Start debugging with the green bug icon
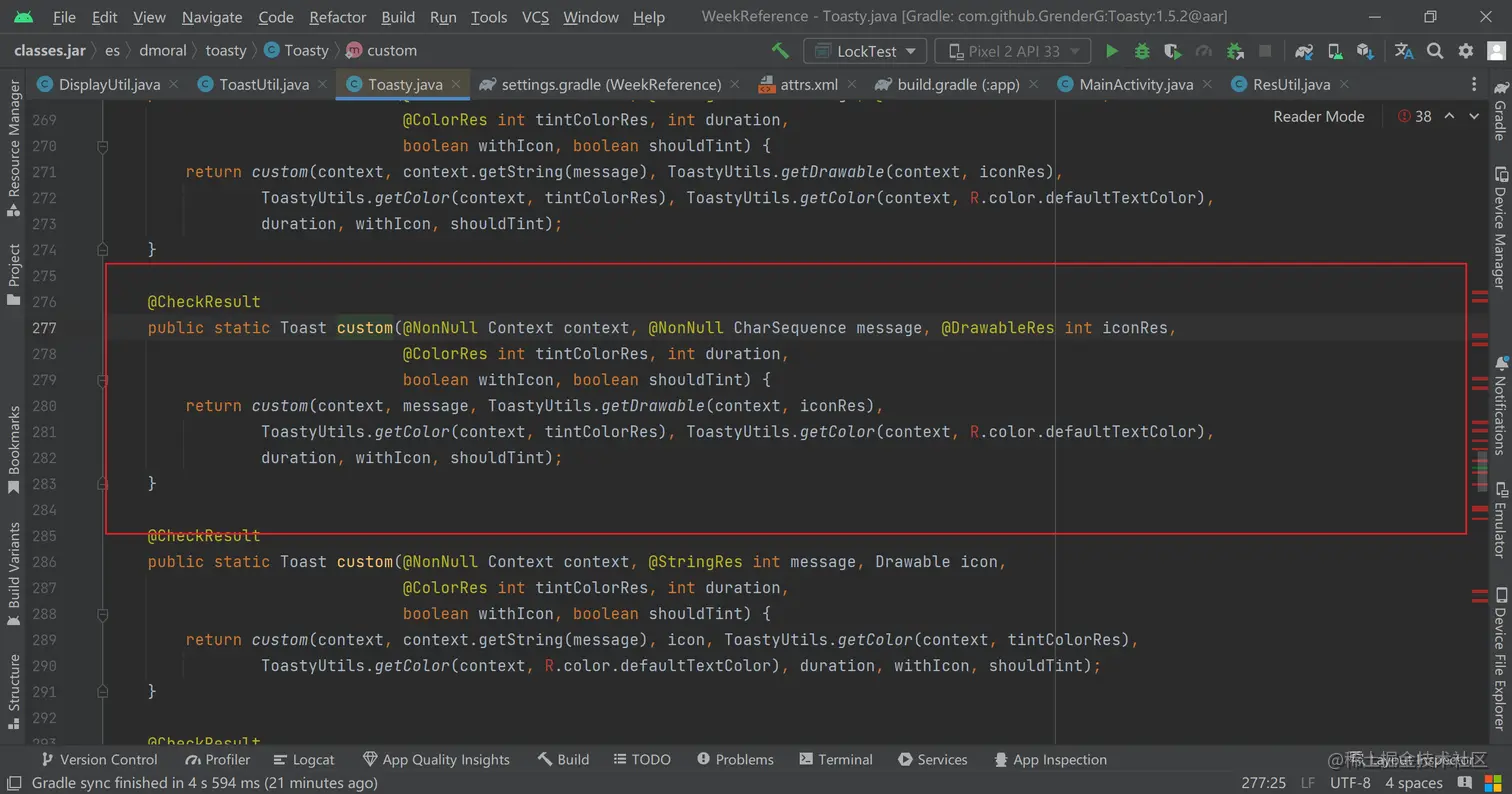1512x794 pixels. (x=1142, y=51)
